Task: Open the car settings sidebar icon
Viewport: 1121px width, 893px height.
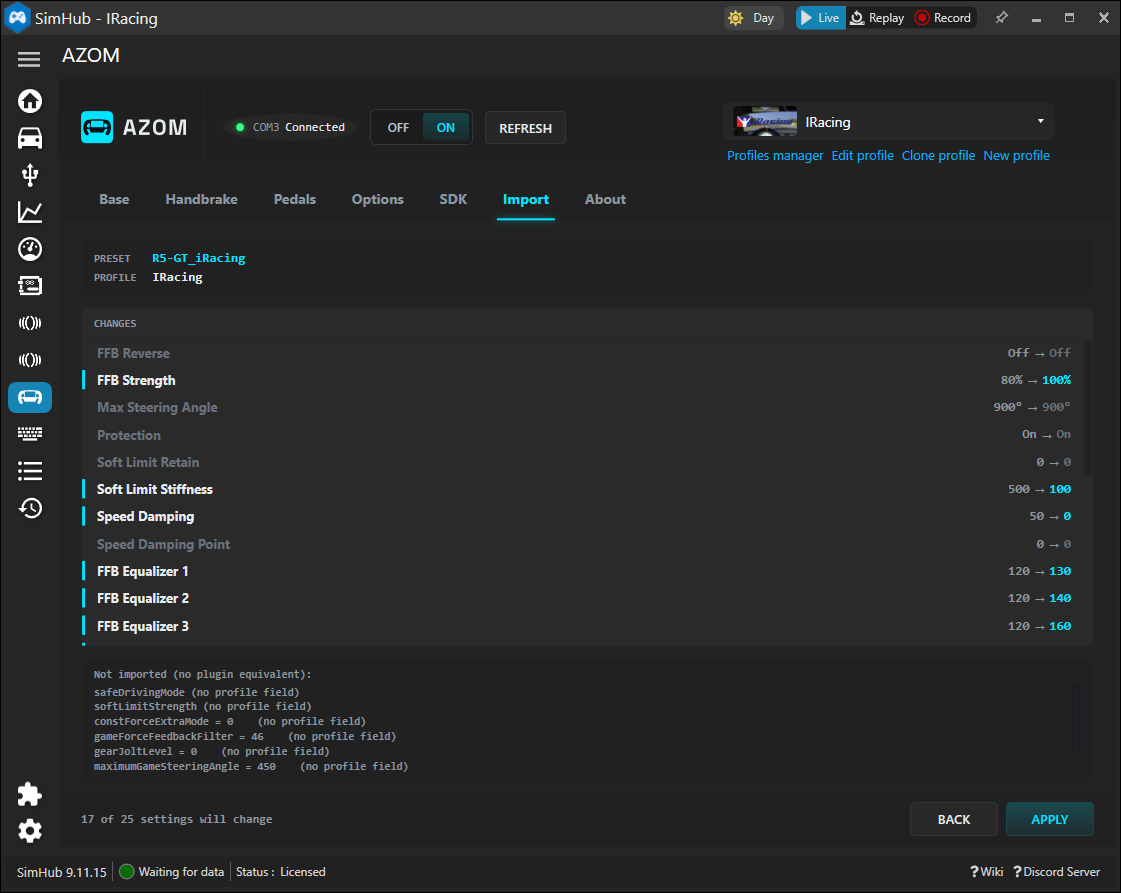Action: pyautogui.click(x=29, y=138)
